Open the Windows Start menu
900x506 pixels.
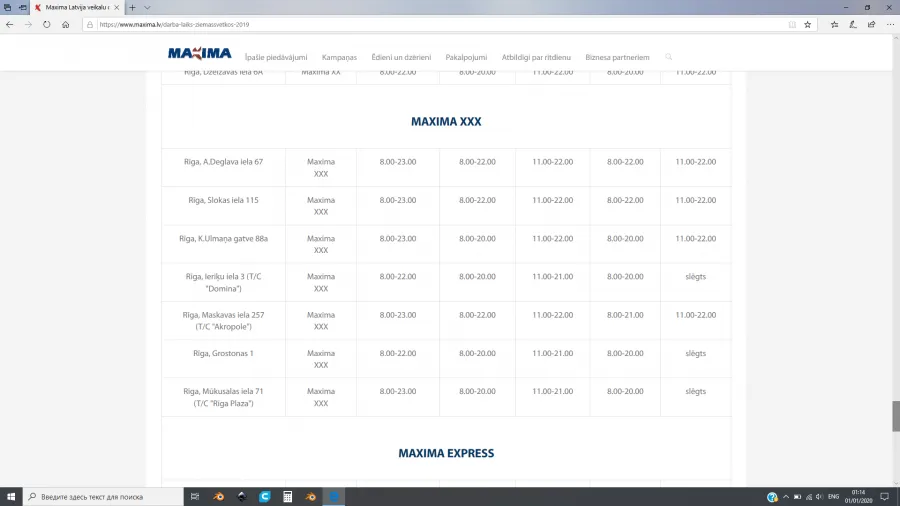pyautogui.click(x=11, y=497)
